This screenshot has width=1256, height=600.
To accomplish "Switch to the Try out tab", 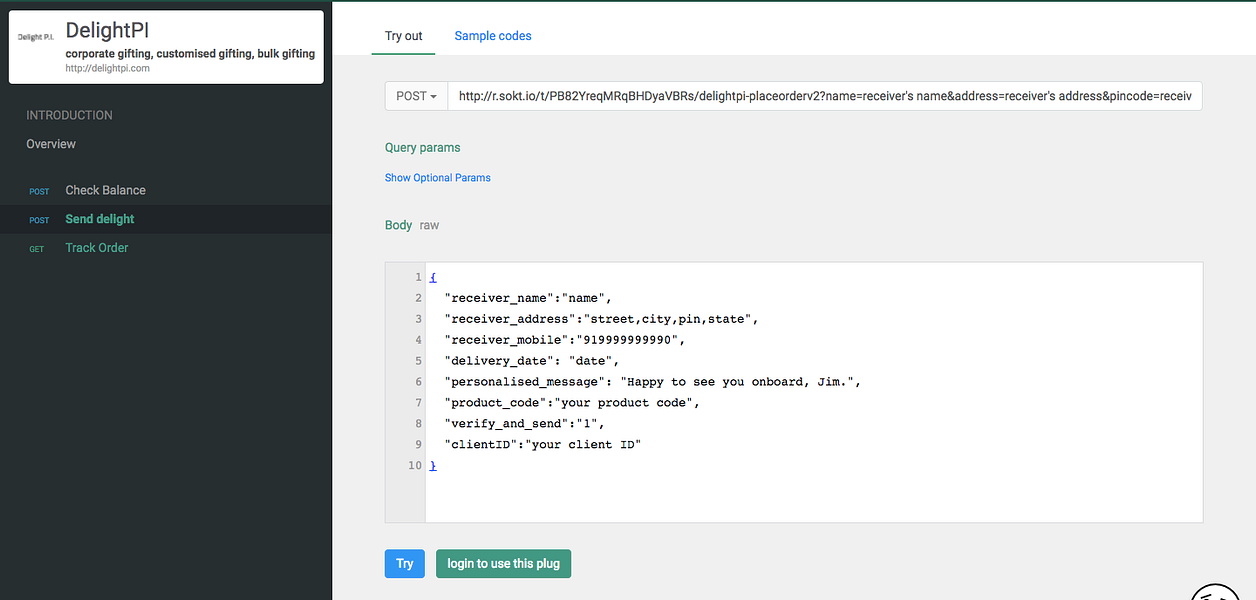I will 404,36.
